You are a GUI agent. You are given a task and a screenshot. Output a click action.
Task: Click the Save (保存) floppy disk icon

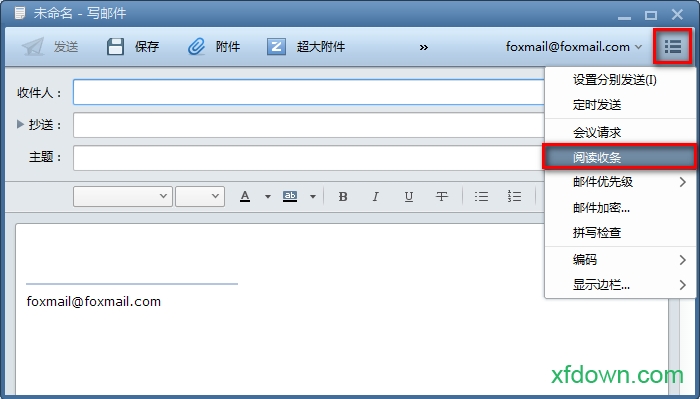[x=115, y=46]
